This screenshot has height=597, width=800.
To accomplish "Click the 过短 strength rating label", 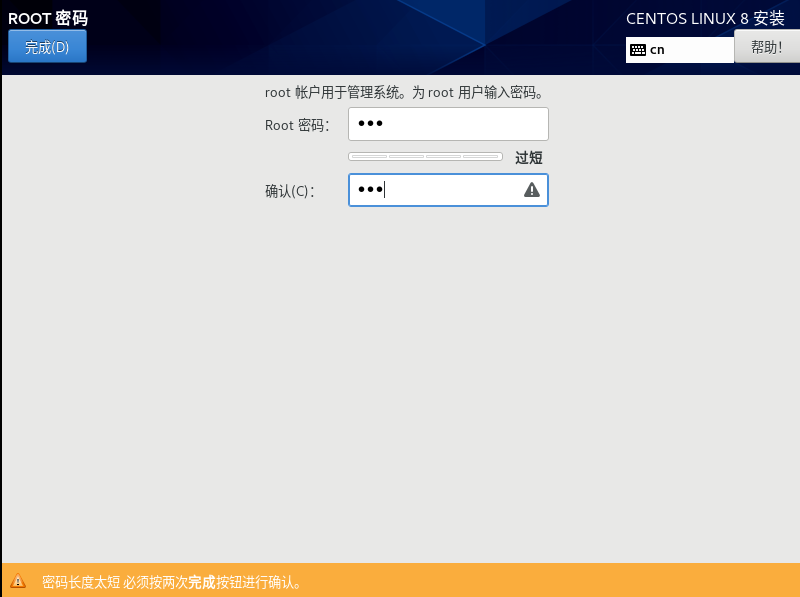I will 528,157.
